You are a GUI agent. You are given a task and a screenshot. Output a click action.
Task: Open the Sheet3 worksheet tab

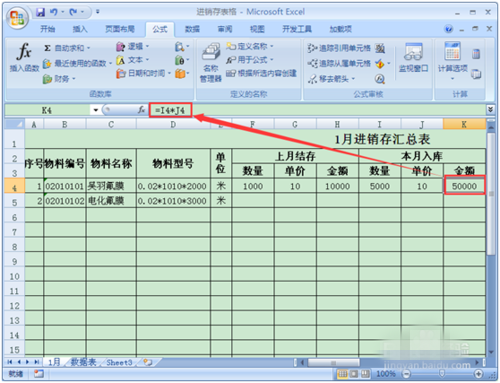pos(119,363)
